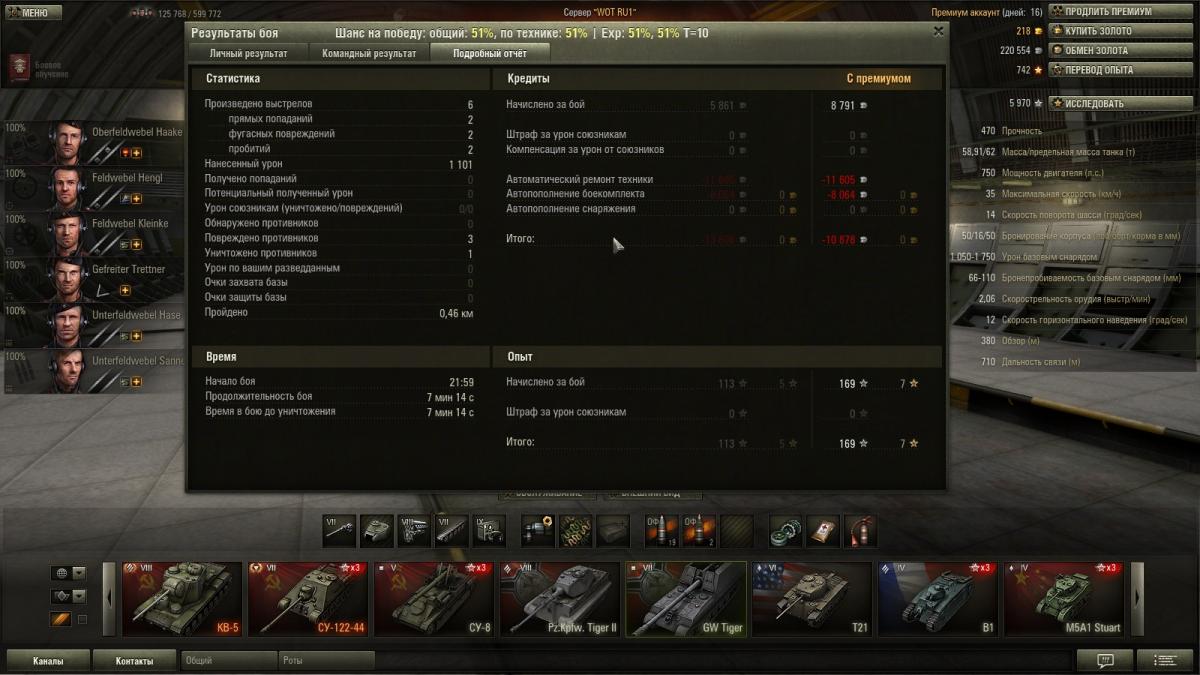Open the Каналы chat channels button

pyautogui.click(x=48, y=661)
